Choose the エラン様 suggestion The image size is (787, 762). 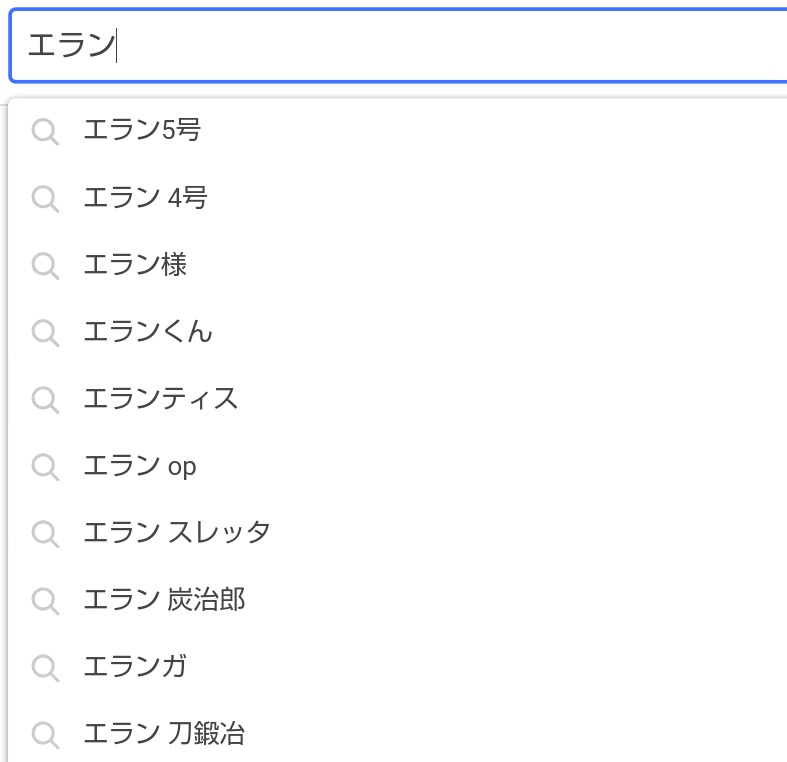(398, 265)
